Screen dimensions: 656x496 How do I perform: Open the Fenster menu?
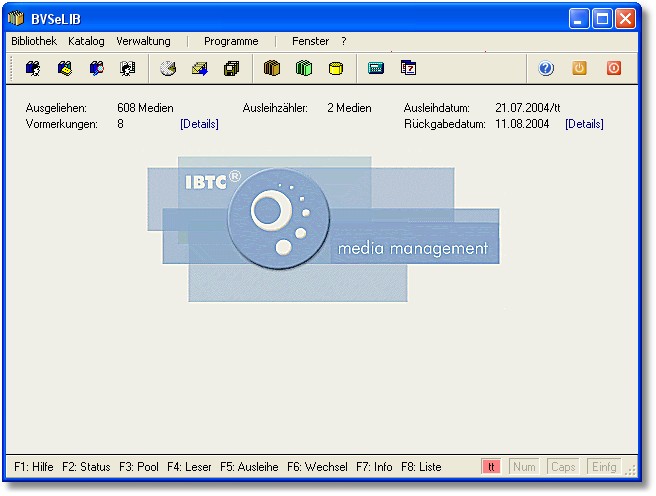[310, 41]
